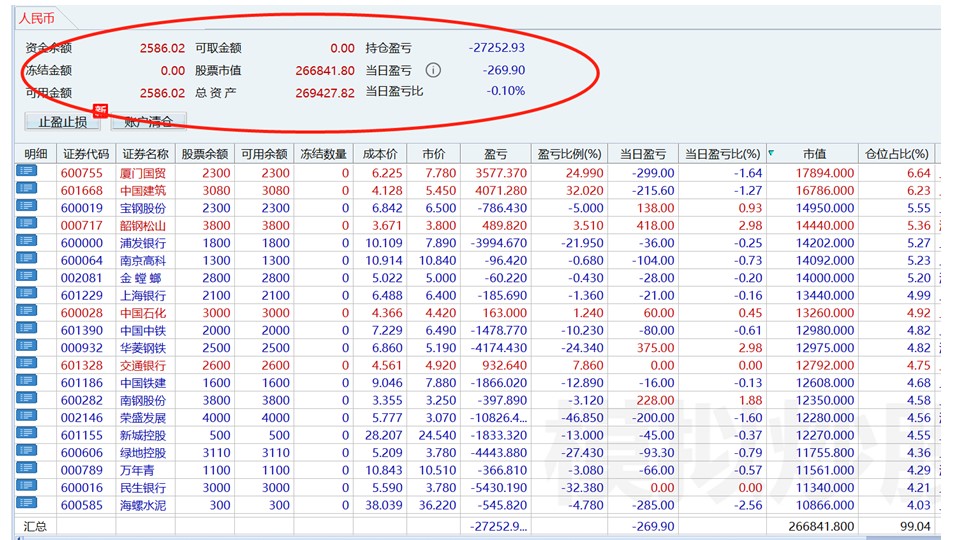The width and height of the screenshot is (960, 540).
Task: Sort by the 仓位占比(%) column header
Action: 897,154
